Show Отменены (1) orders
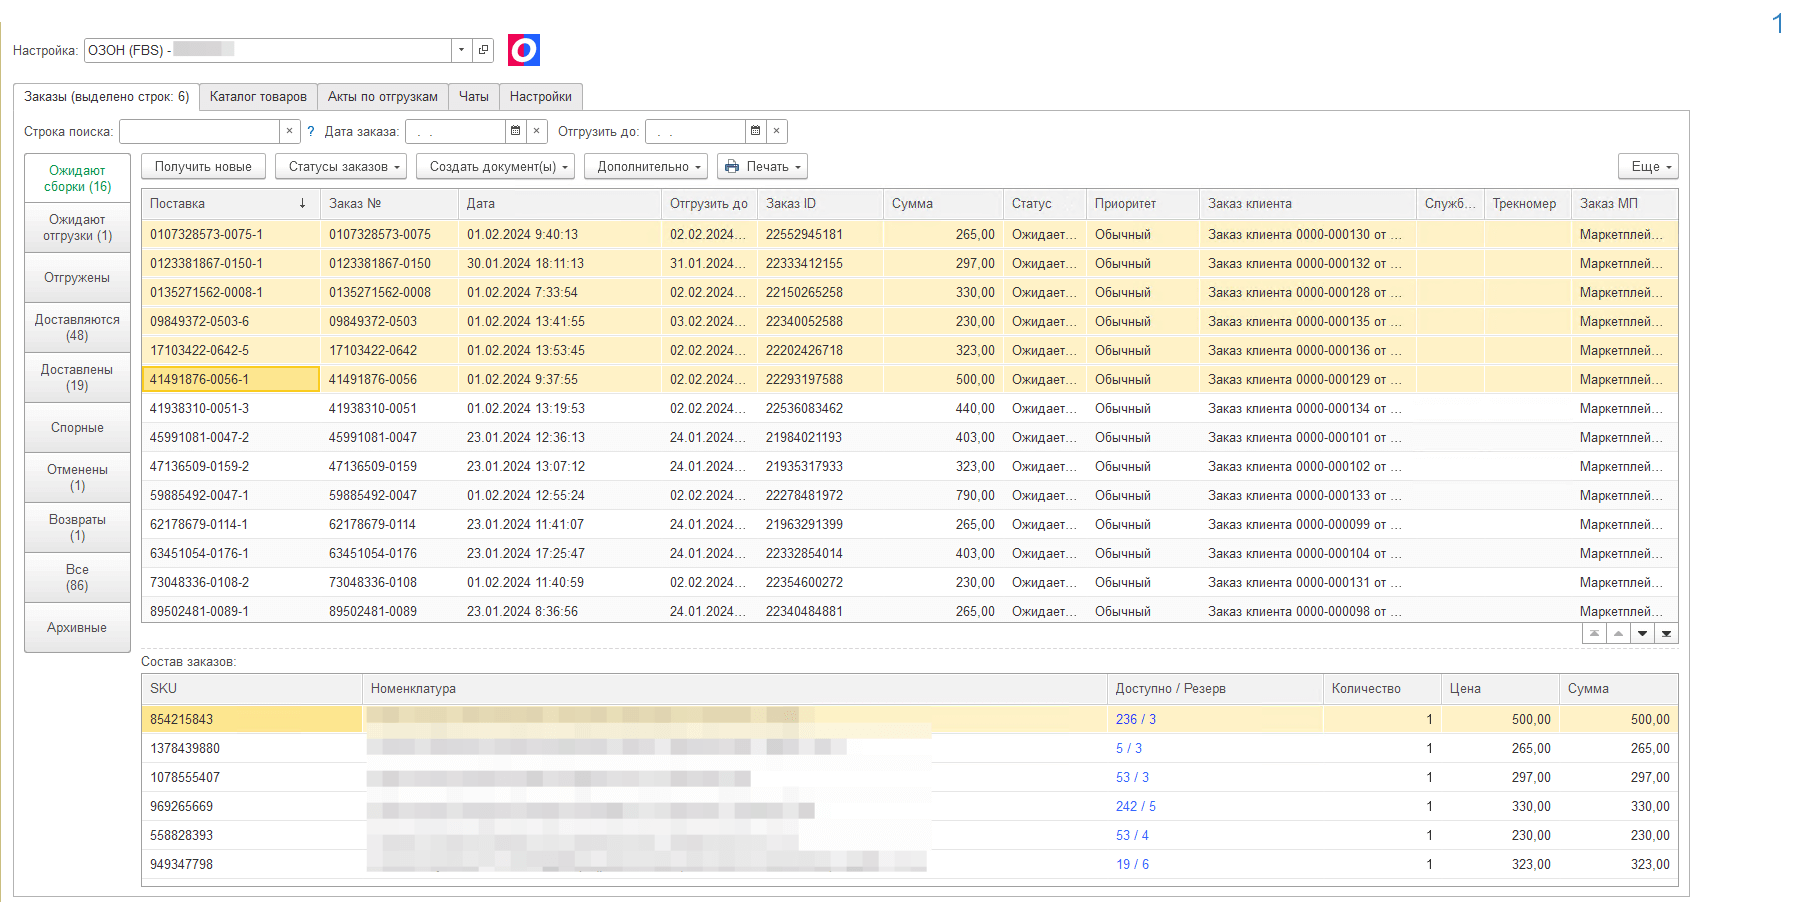 pos(77,478)
